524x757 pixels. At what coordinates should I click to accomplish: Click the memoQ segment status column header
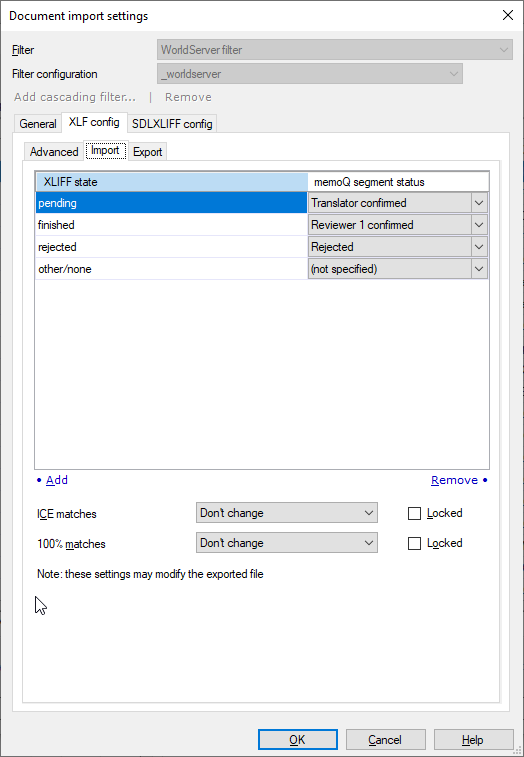[x=398, y=182]
